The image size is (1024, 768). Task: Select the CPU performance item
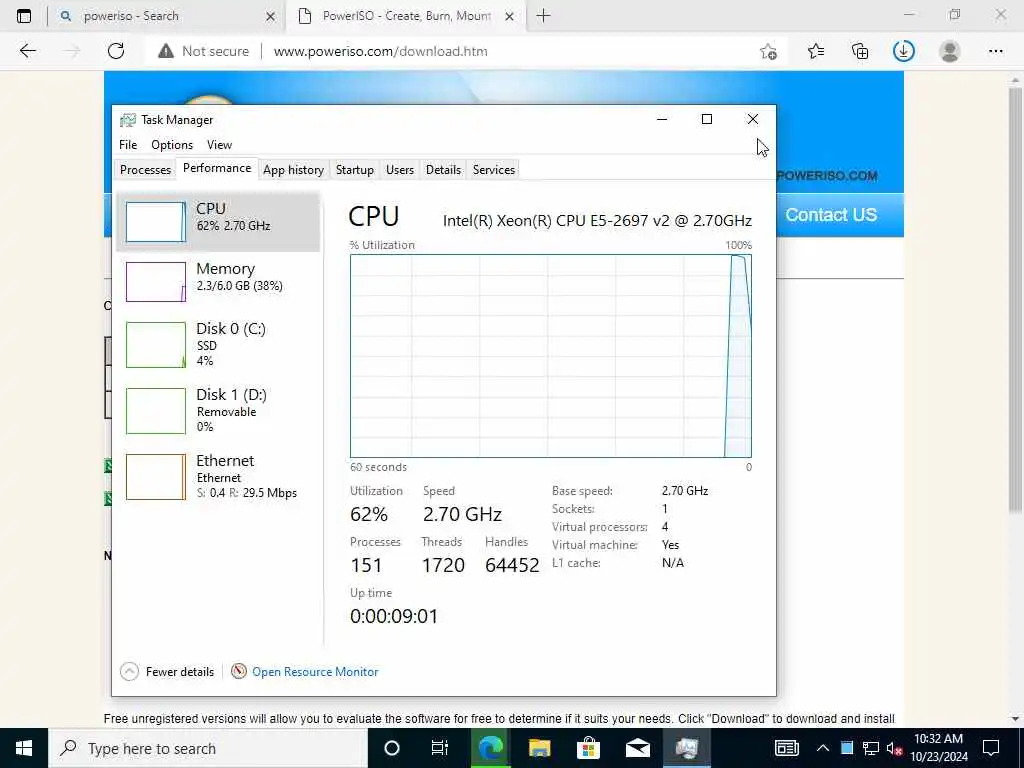[x=218, y=222]
